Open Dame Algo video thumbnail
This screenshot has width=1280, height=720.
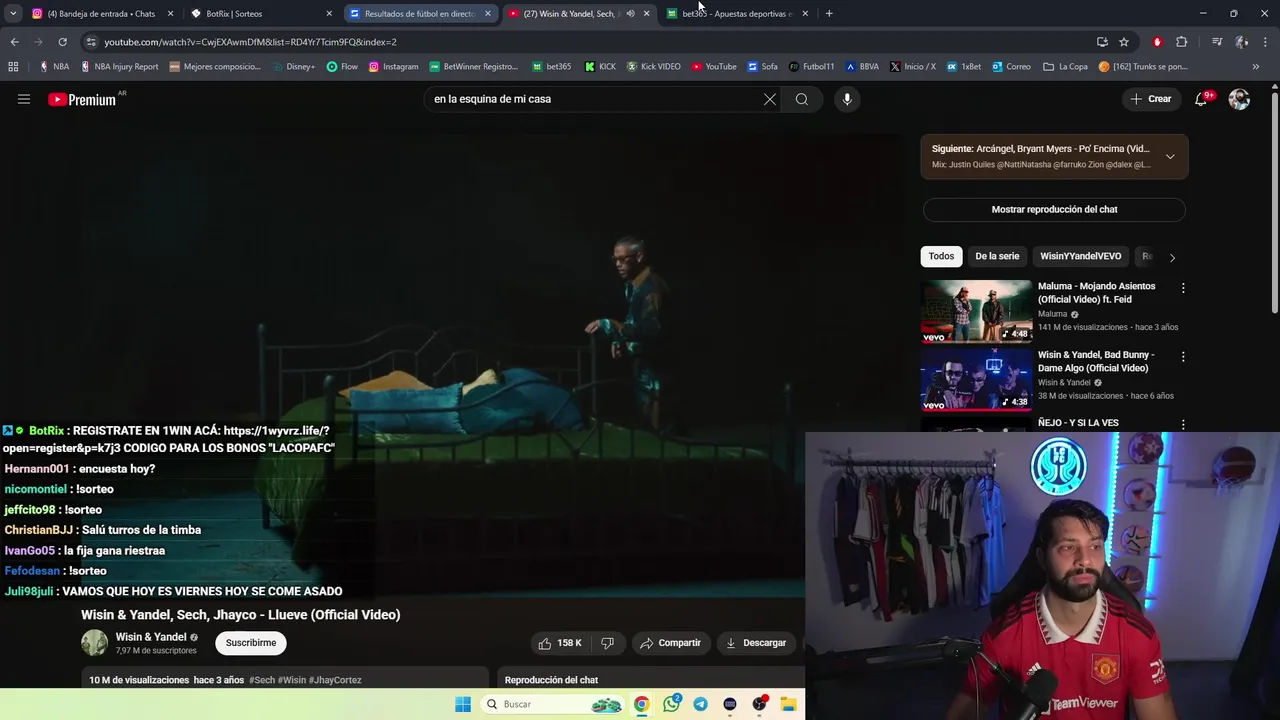pos(976,379)
